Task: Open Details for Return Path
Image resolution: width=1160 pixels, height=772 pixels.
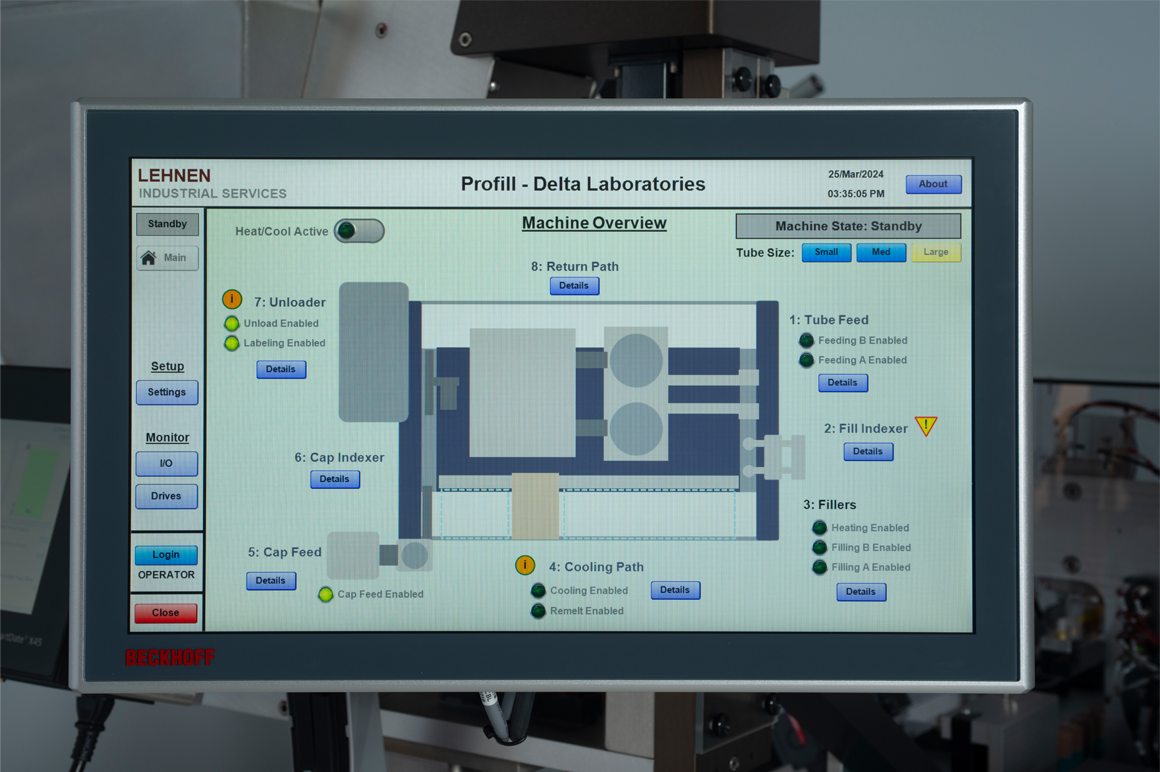Action: click(574, 286)
